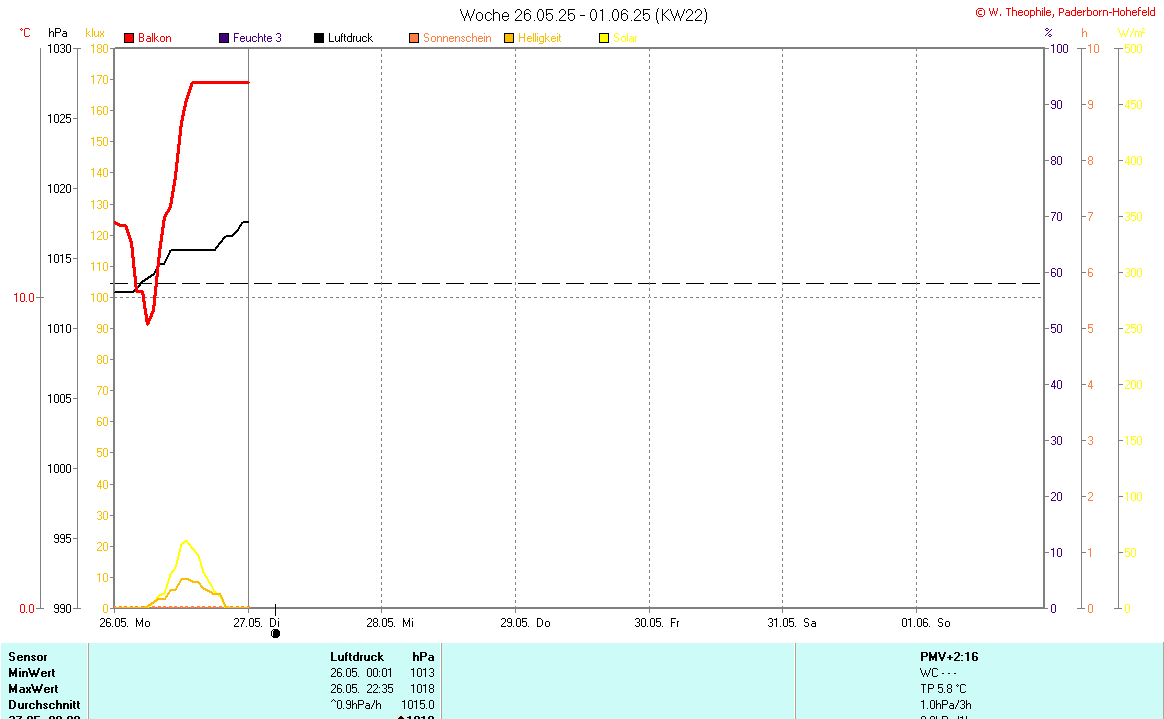Click the 'Durchschnitt' row header

click(x=45, y=705)
